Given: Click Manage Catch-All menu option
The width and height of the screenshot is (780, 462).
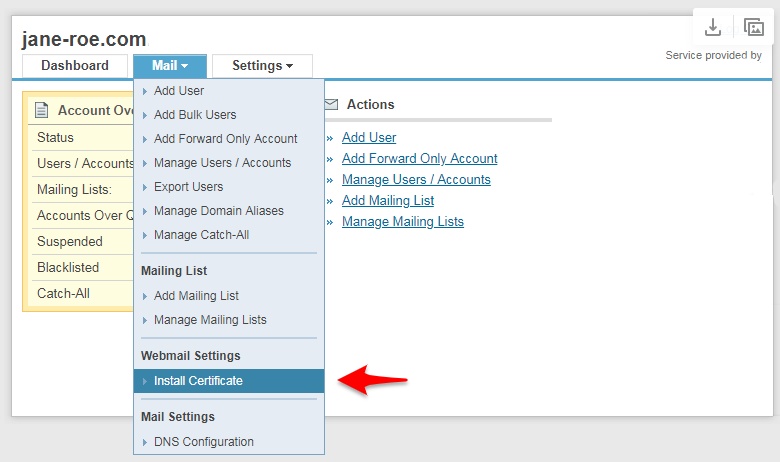Looking at the screenshot, I should pos(201,235).
